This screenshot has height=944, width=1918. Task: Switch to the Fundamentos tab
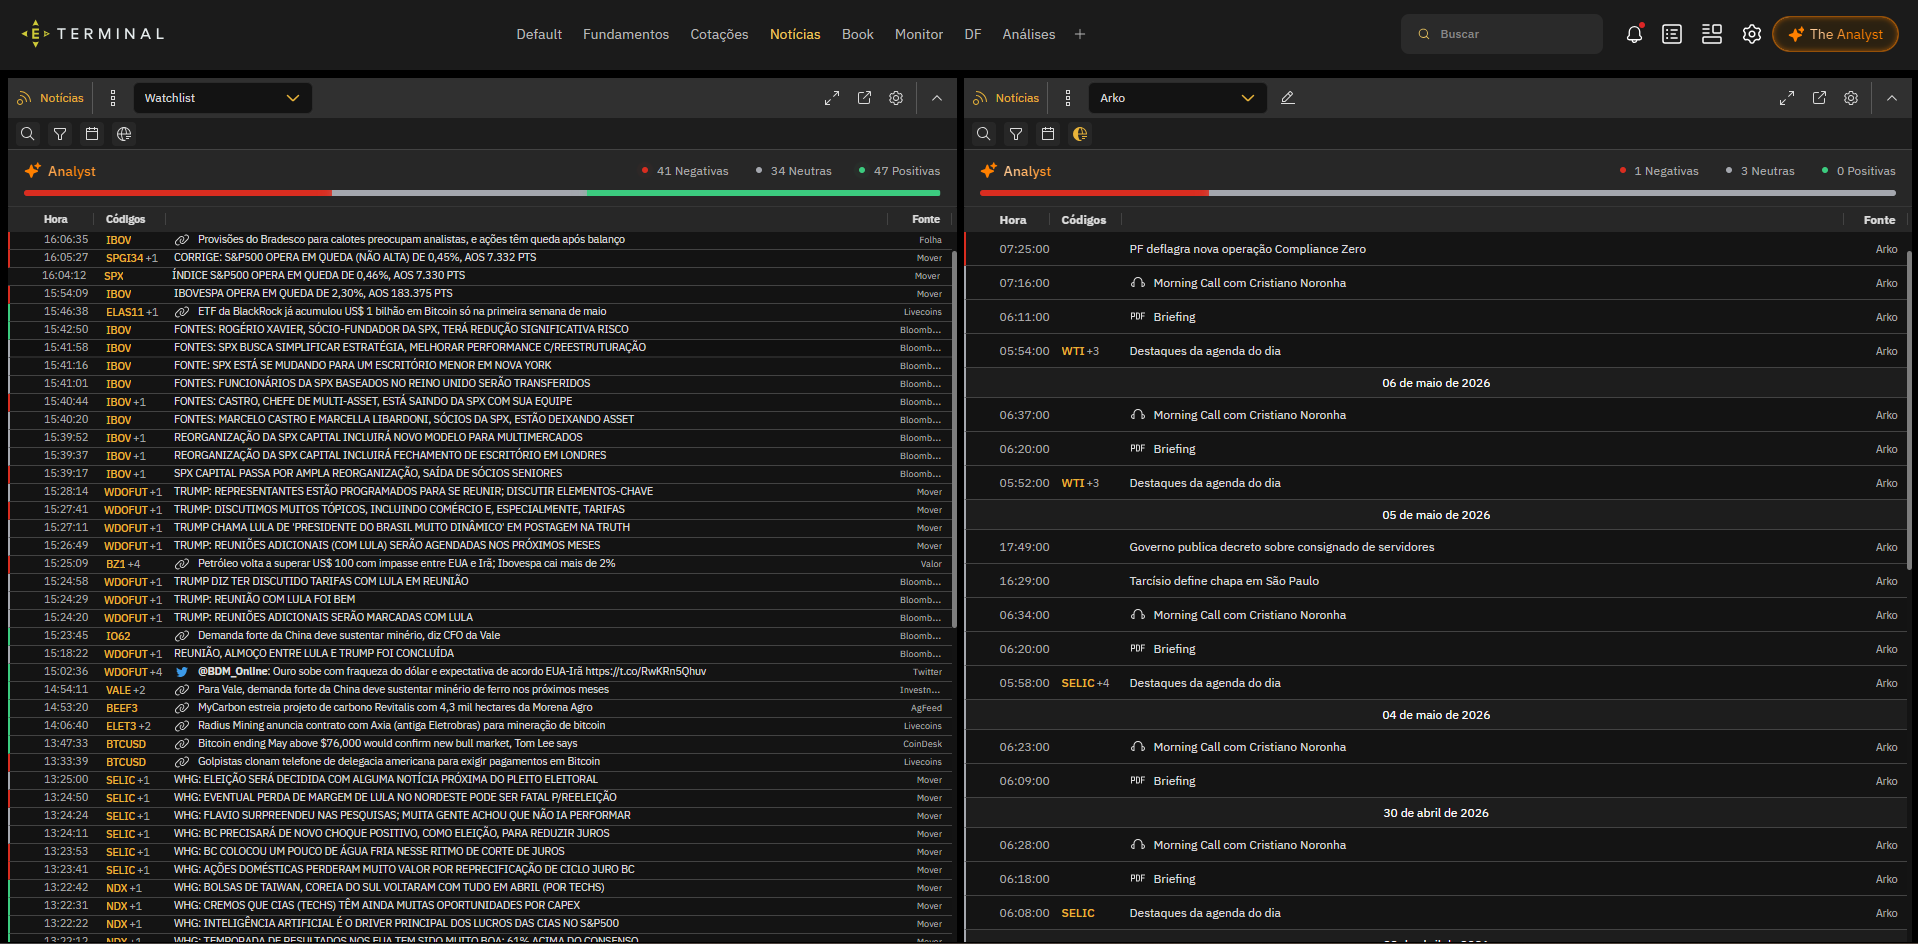[x=626, y=34]
